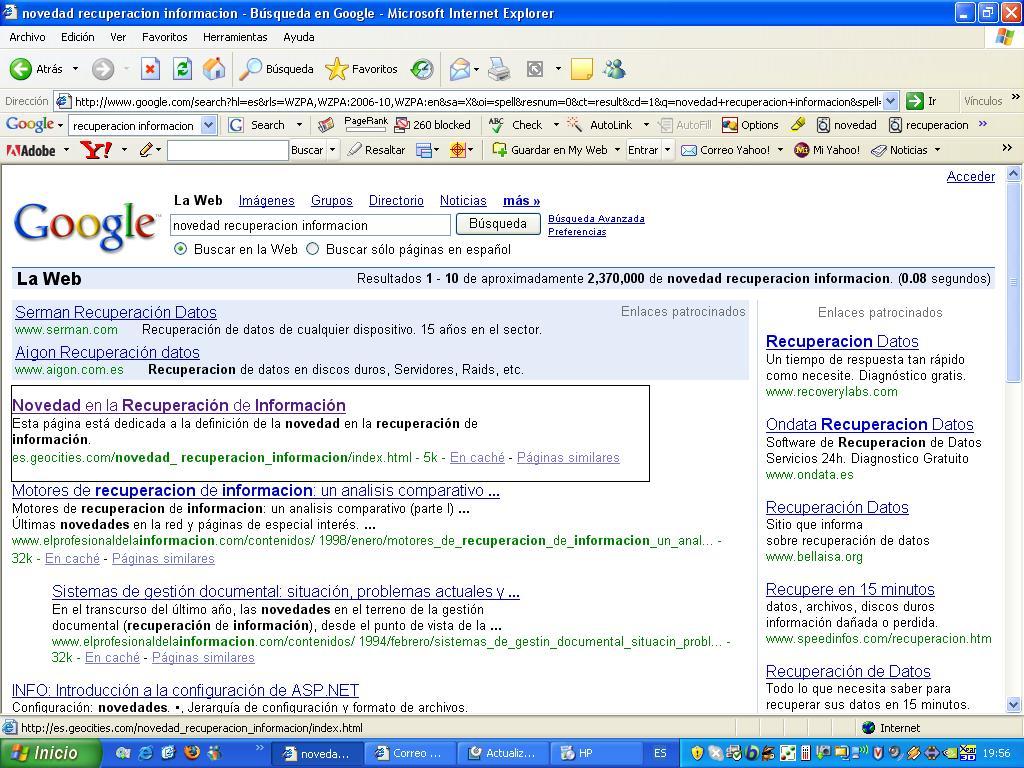Switch to Imágenes search tab

266,200
